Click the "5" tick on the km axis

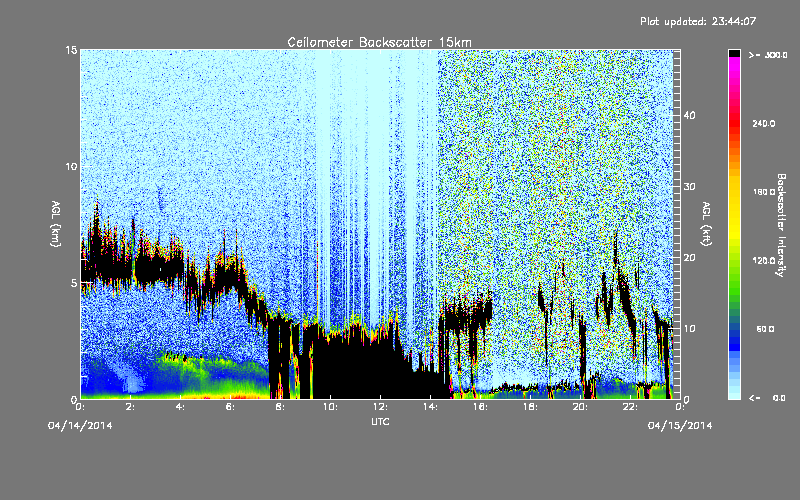(74, 283)
